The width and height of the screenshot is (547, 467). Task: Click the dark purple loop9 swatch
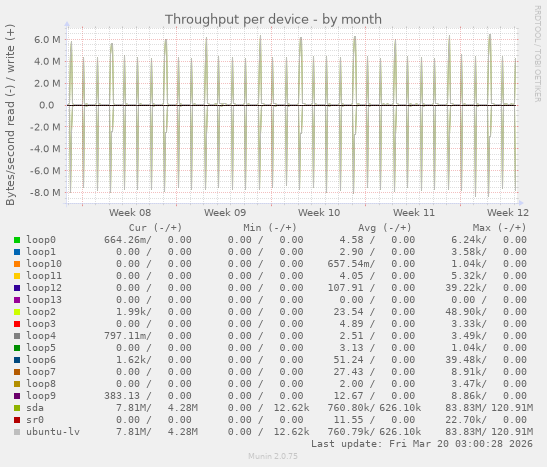tap(17, 396)
